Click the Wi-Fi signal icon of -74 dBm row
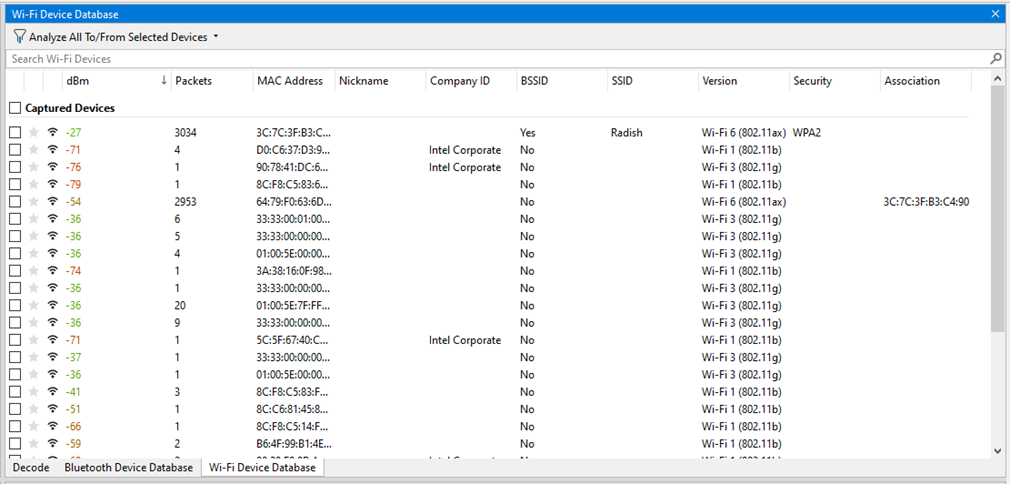Image resolution: width=1010 pixels, height=484 pixels. [x=53, y=271]
